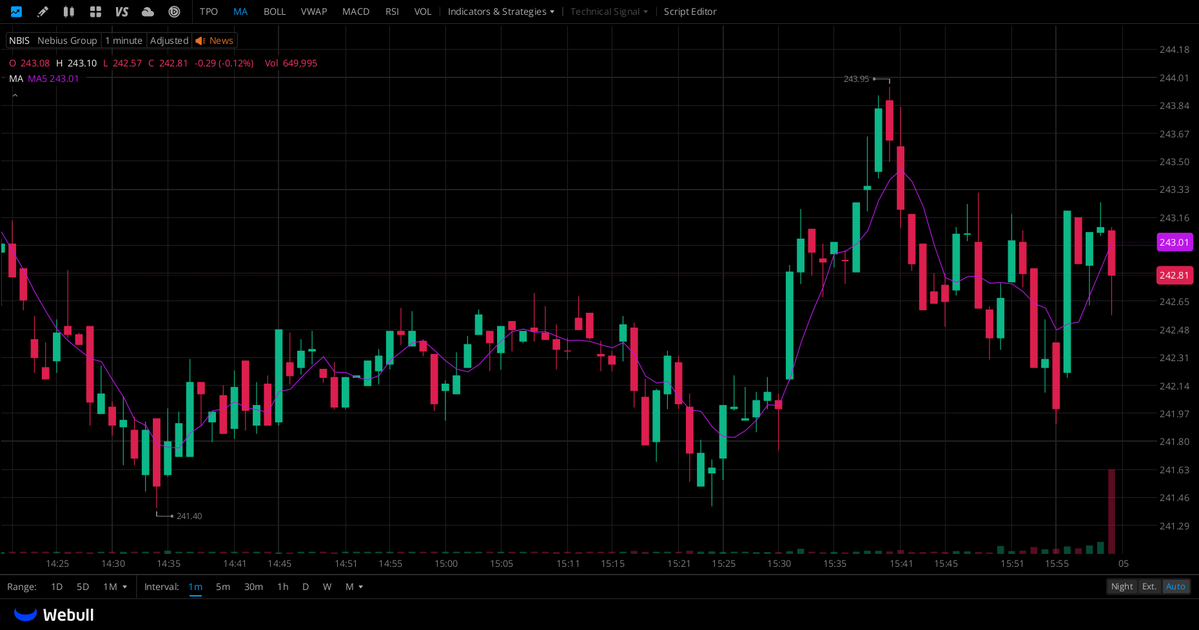Toggle the MA indicator off
The width and height of the screenshot is (1199, 630).
240,11
